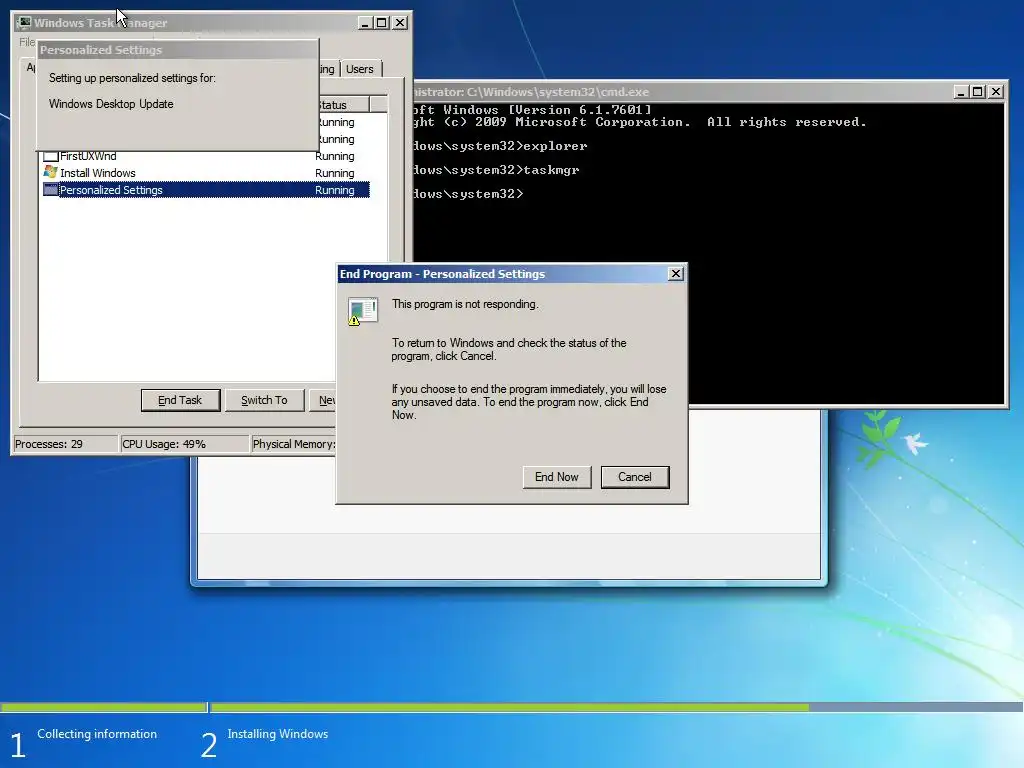This screenshot has width=1024, height=768.
Task: Click the Installing Windows progress bar
Action: click(616, 707)
